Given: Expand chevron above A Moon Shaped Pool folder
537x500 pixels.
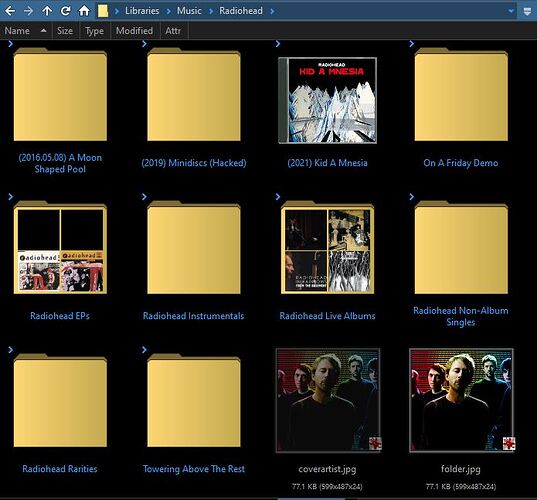Looking at the screenshot, I should click(11, 44).
